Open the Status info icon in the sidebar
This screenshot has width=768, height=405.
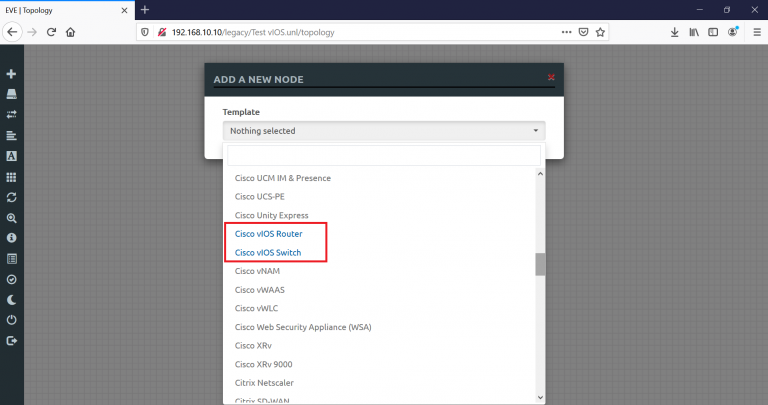[x=11, y=238]
